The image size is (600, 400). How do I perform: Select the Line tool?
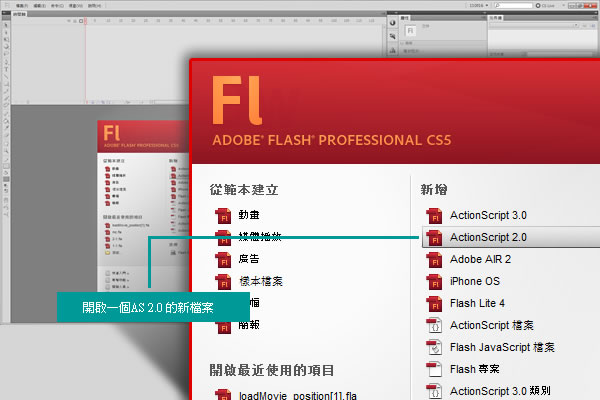[x=6, y=76]
